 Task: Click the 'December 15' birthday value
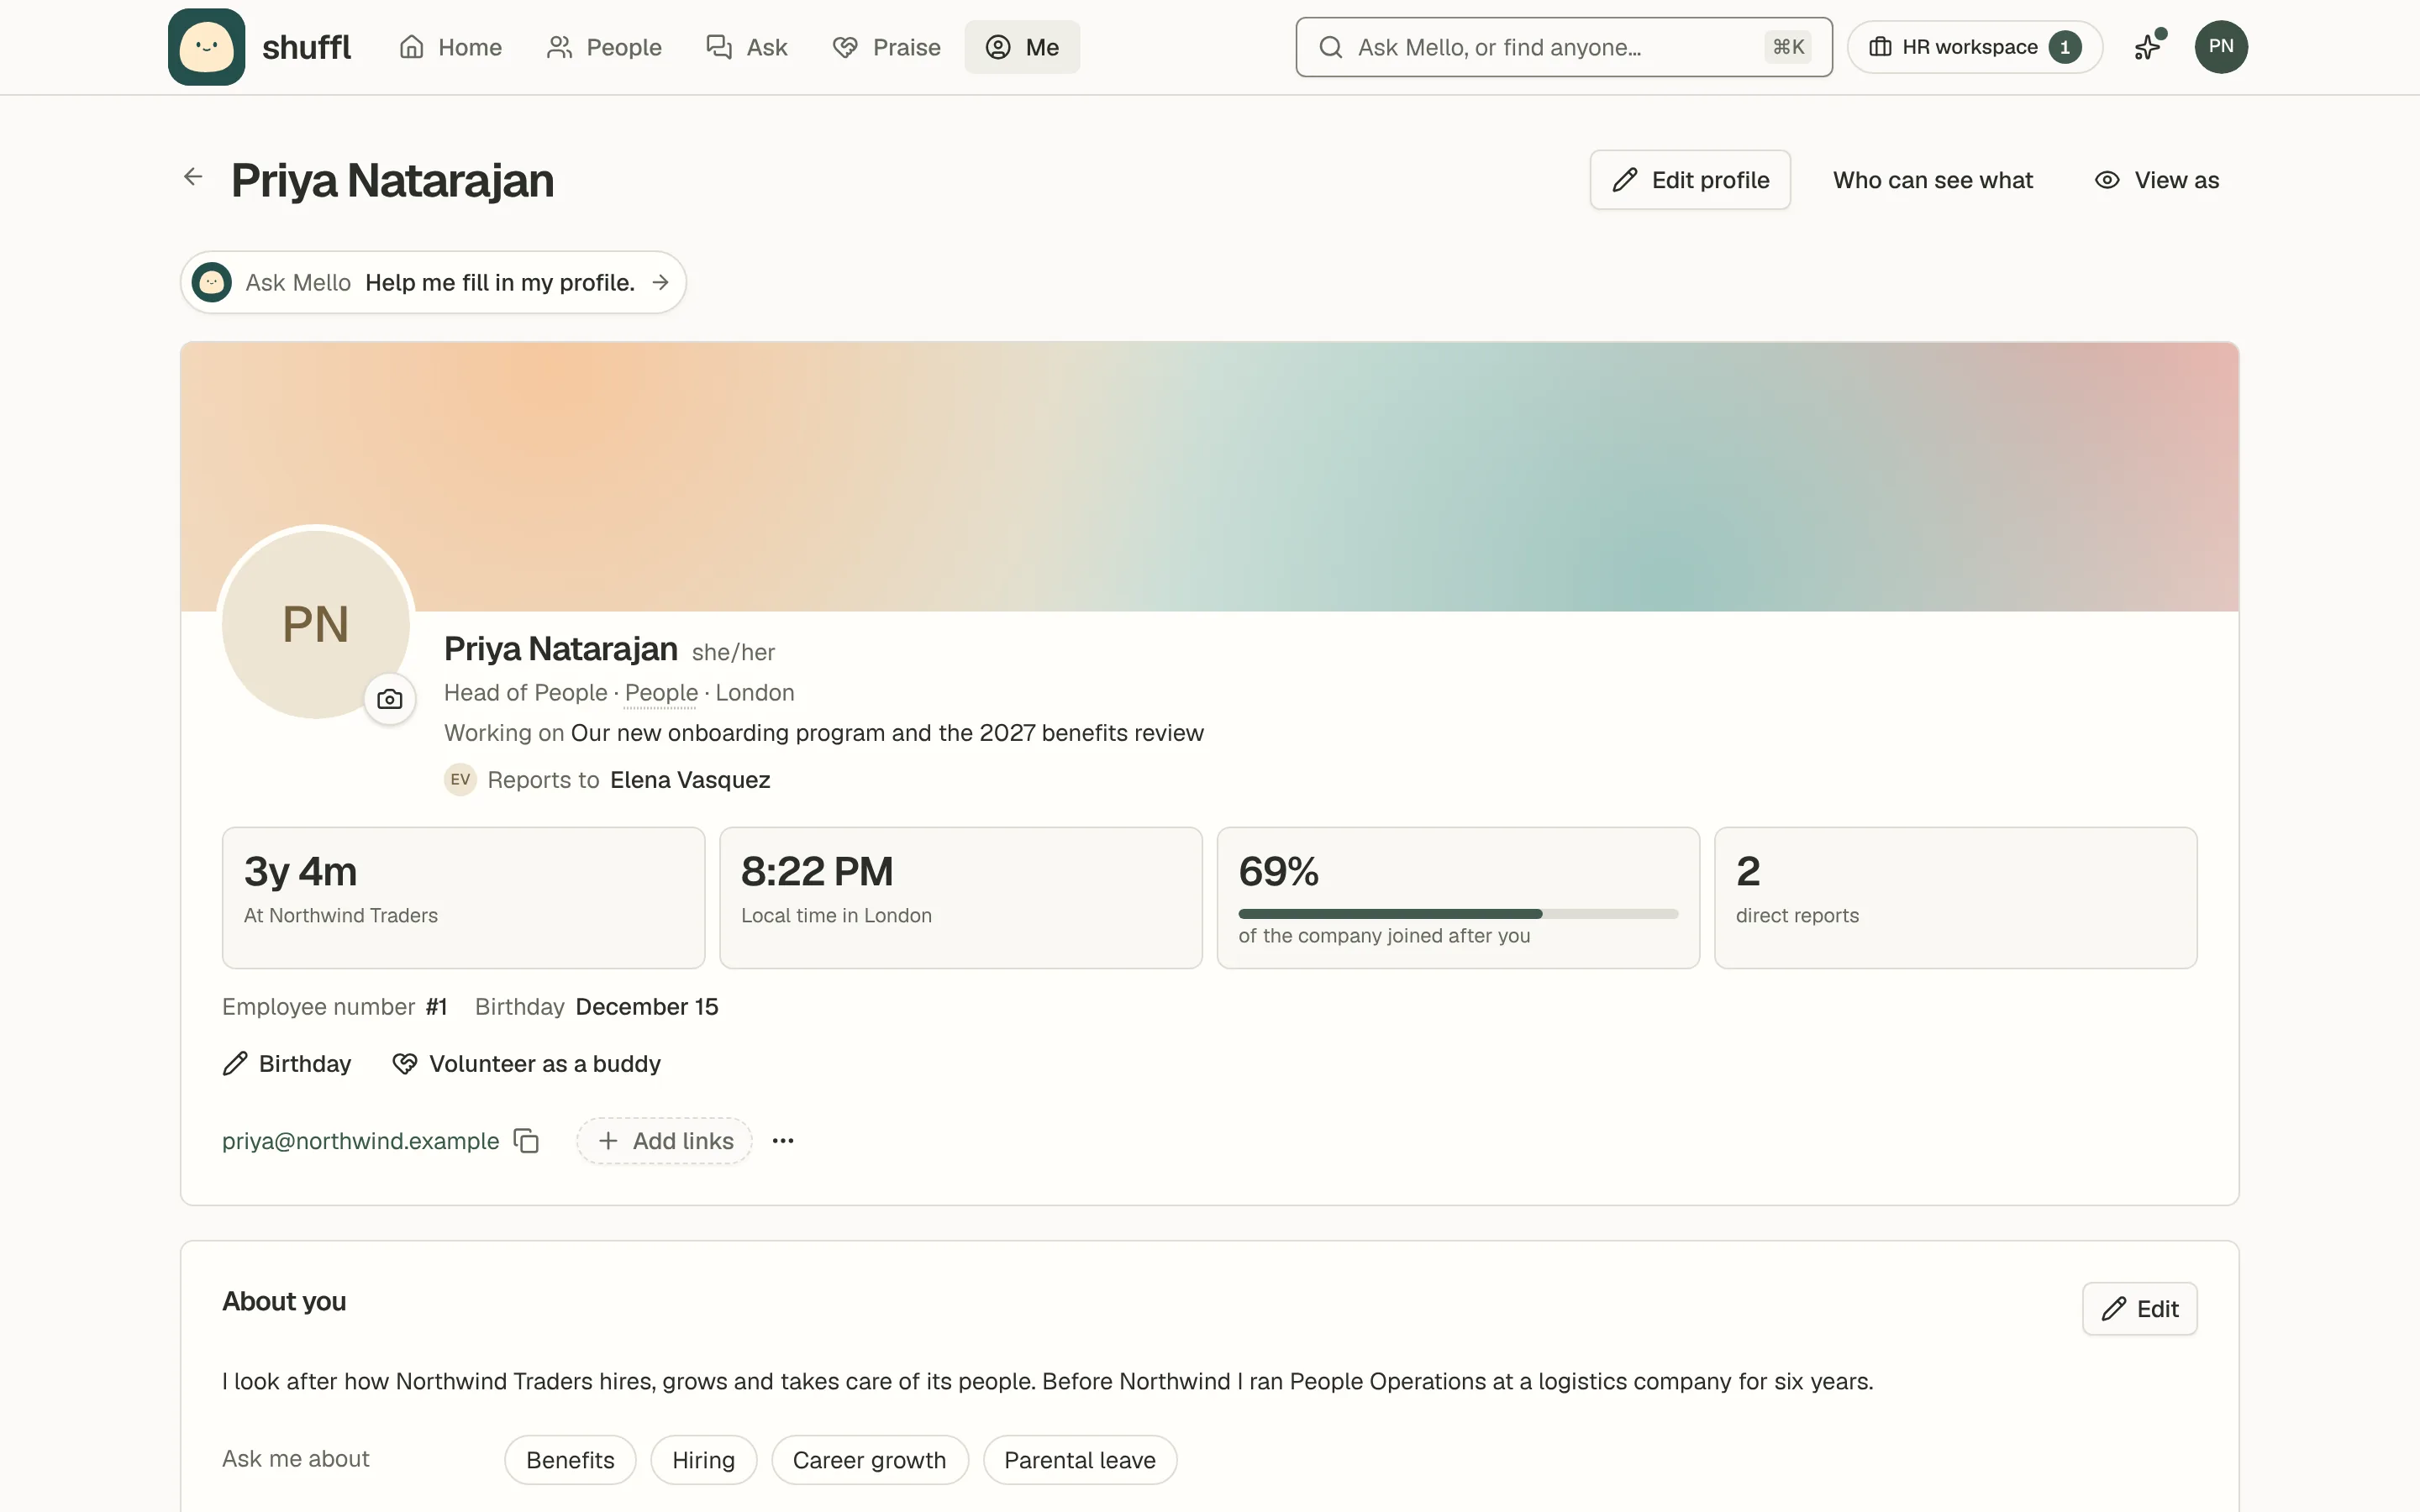point(647,1007)
